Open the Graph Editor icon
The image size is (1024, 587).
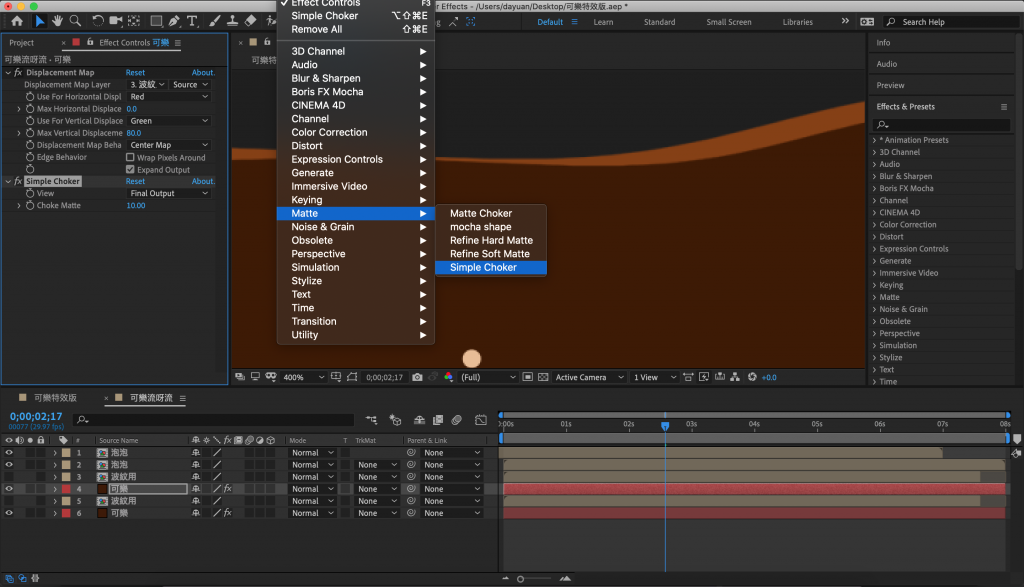click(481, 420)
